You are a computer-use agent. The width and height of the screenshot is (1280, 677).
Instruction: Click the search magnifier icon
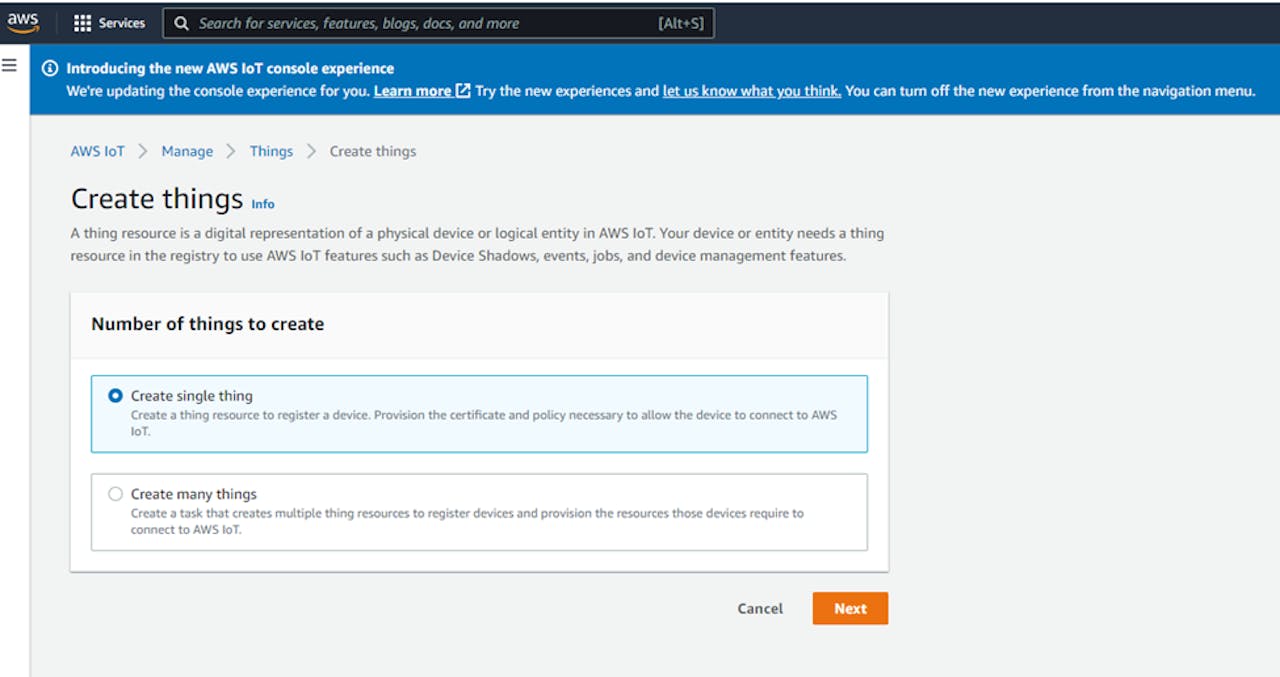[181, 23]
